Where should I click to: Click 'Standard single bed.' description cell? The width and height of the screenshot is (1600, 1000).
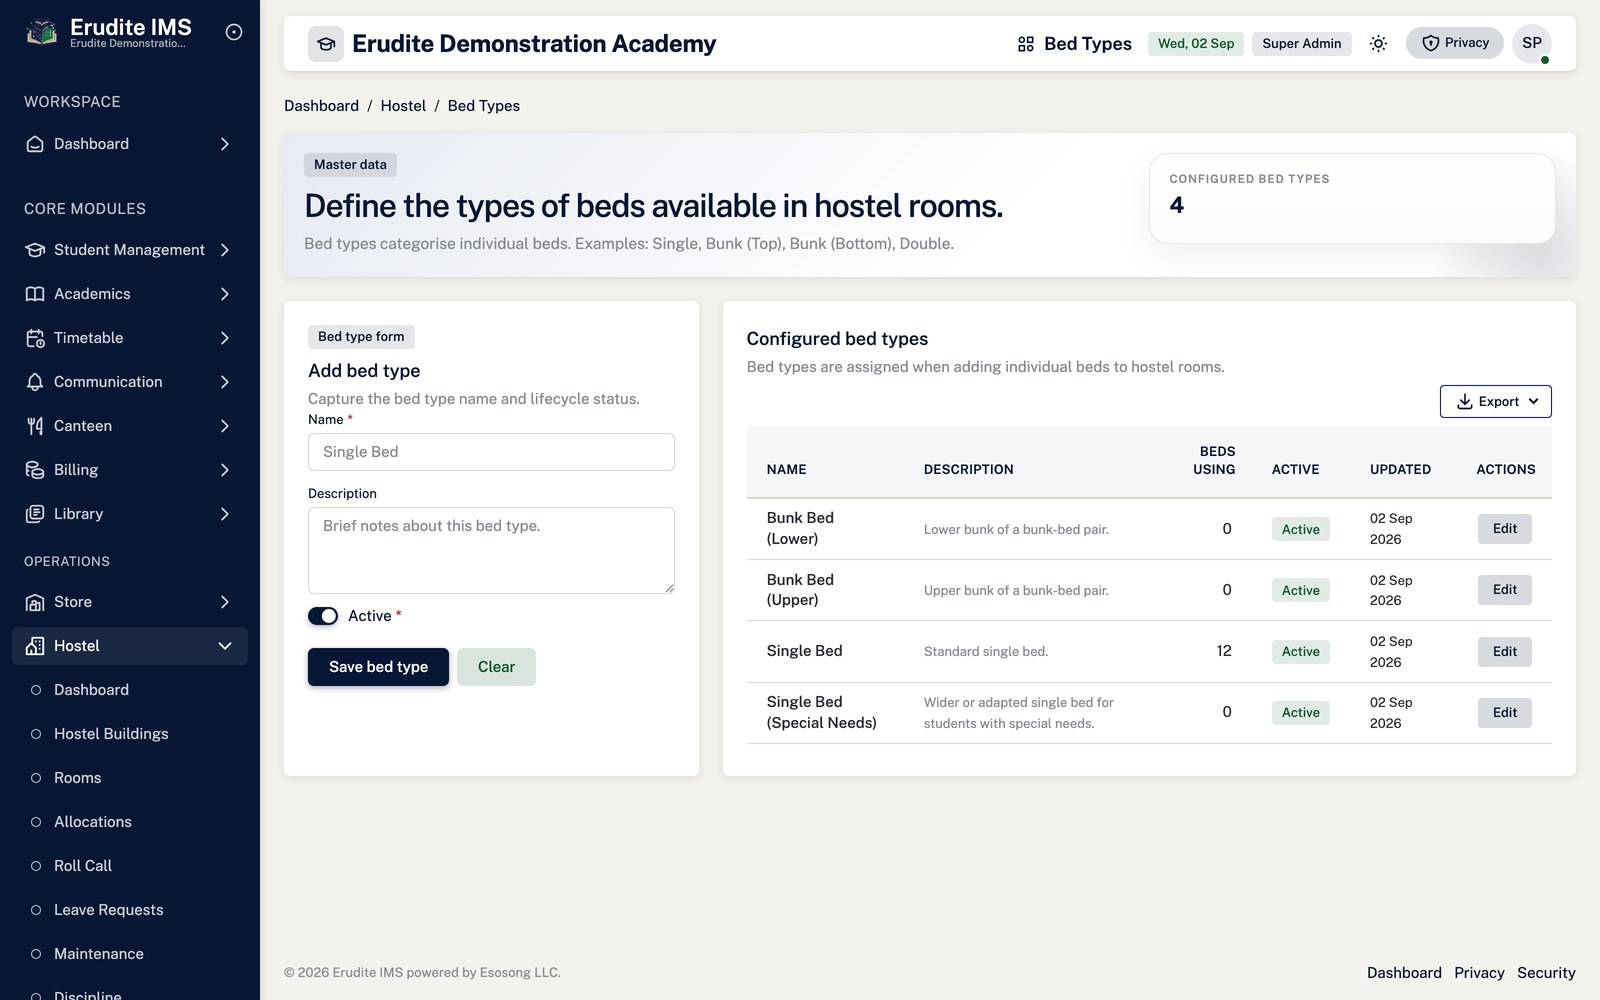coord(986,652)
